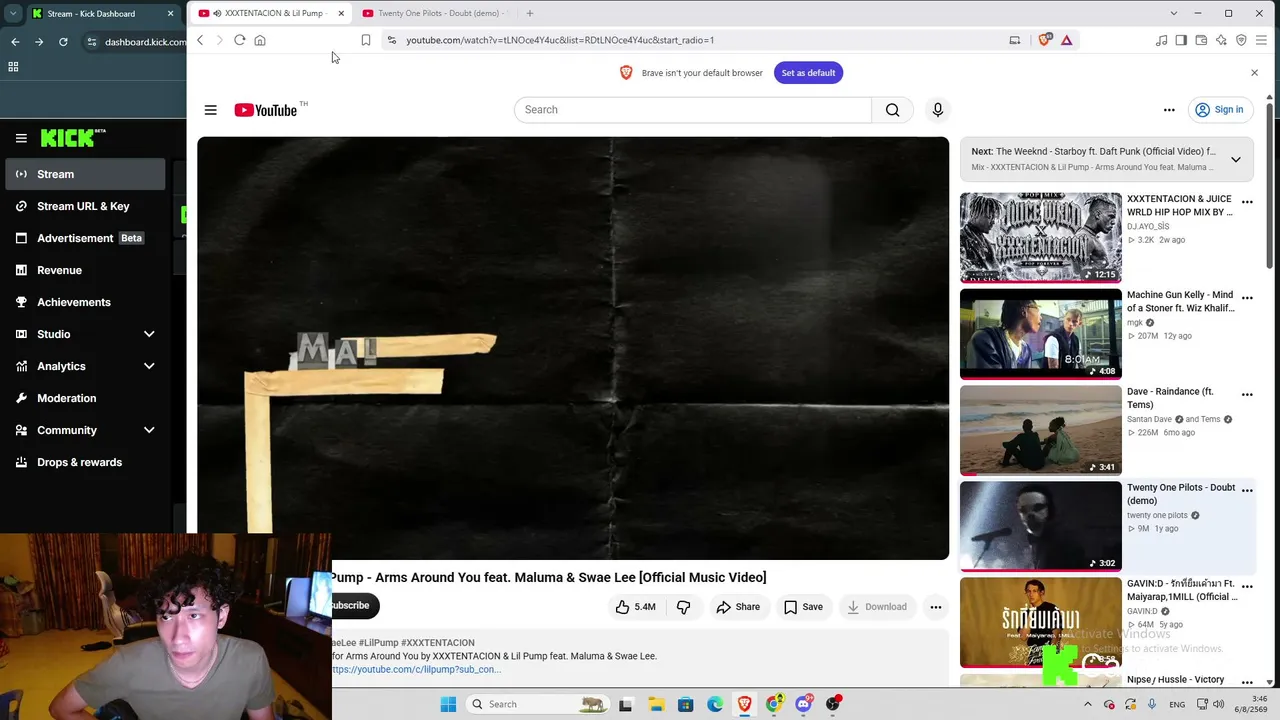
Task: Open Stream URL & Key in Kick sidebar
Action: [x=83, y=206]
